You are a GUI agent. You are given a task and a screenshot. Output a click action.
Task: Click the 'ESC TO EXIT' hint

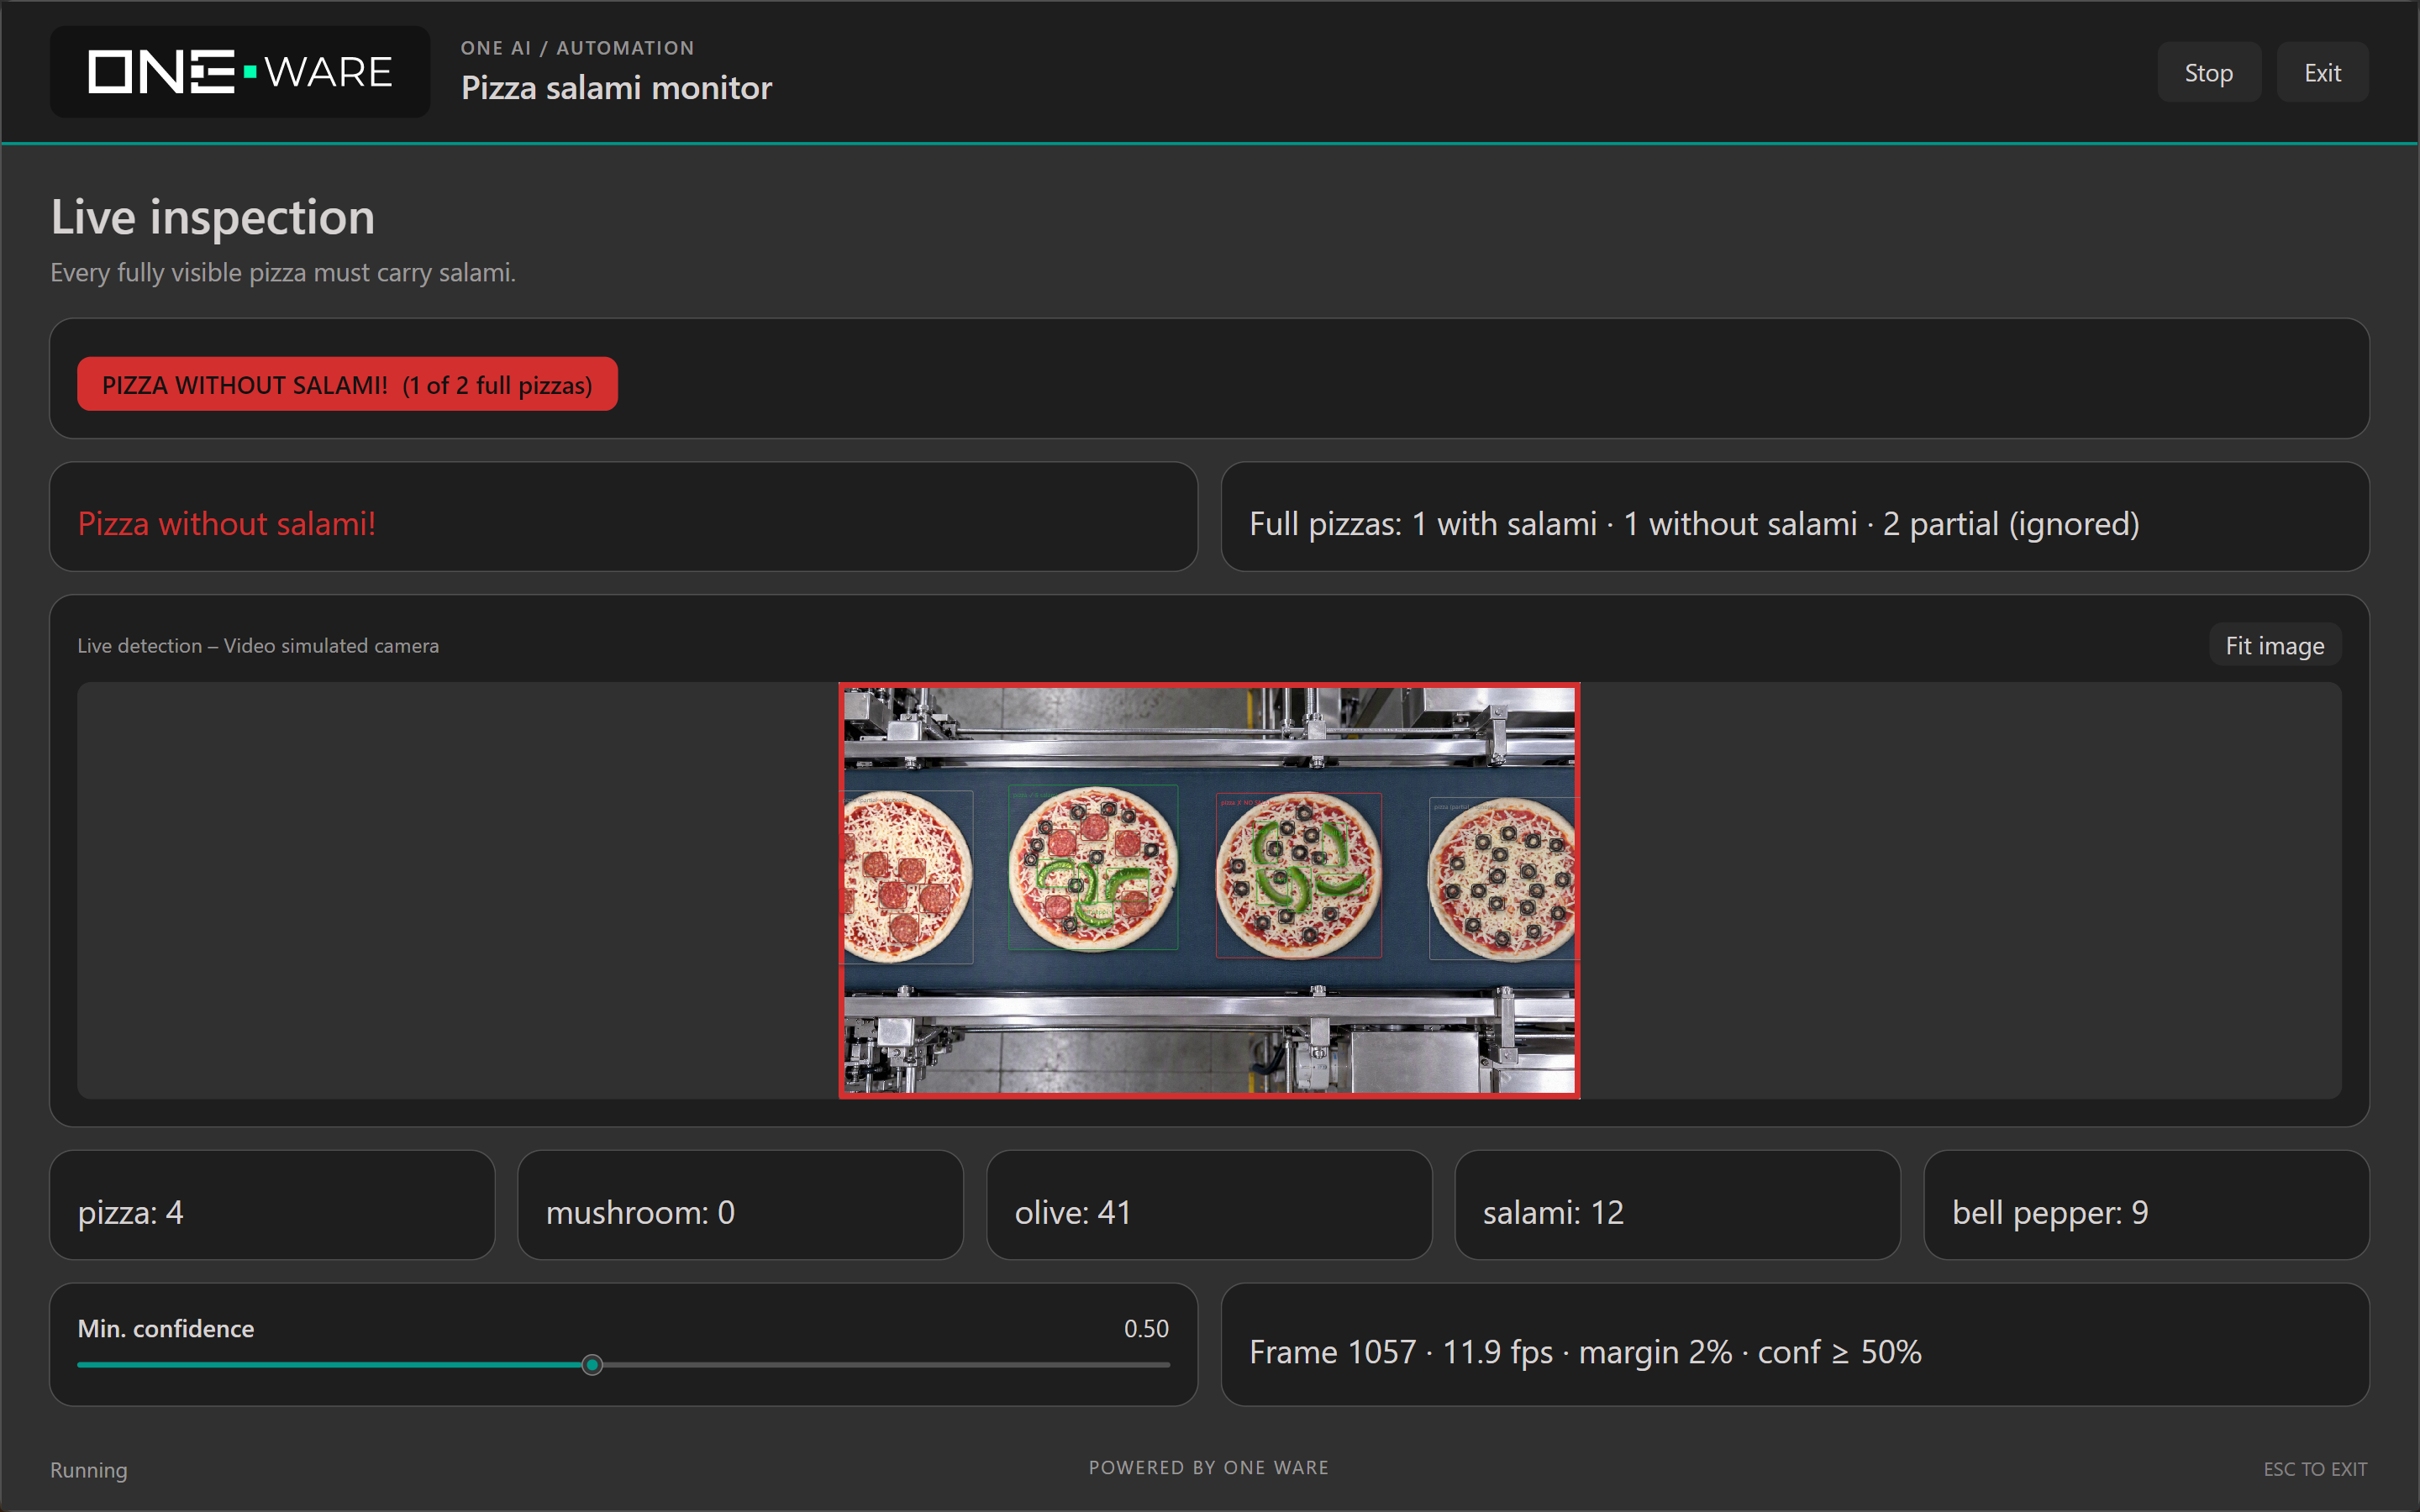[x=2315, y=1469]
